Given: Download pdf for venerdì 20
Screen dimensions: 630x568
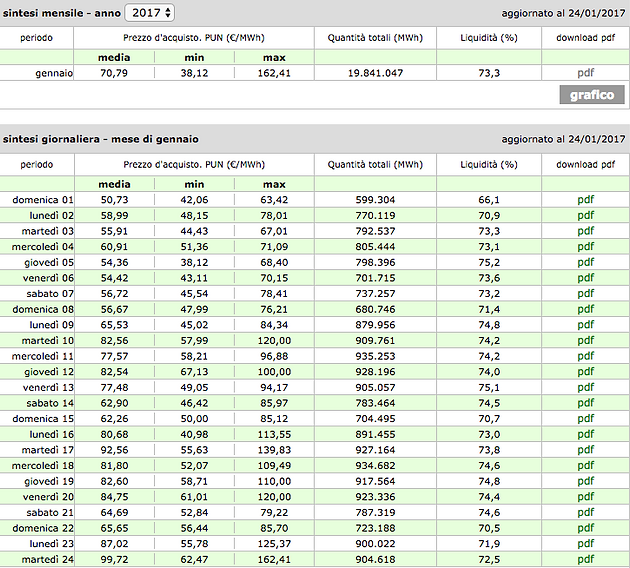Looking at the screenshot, I should click(x=585, y=497).
